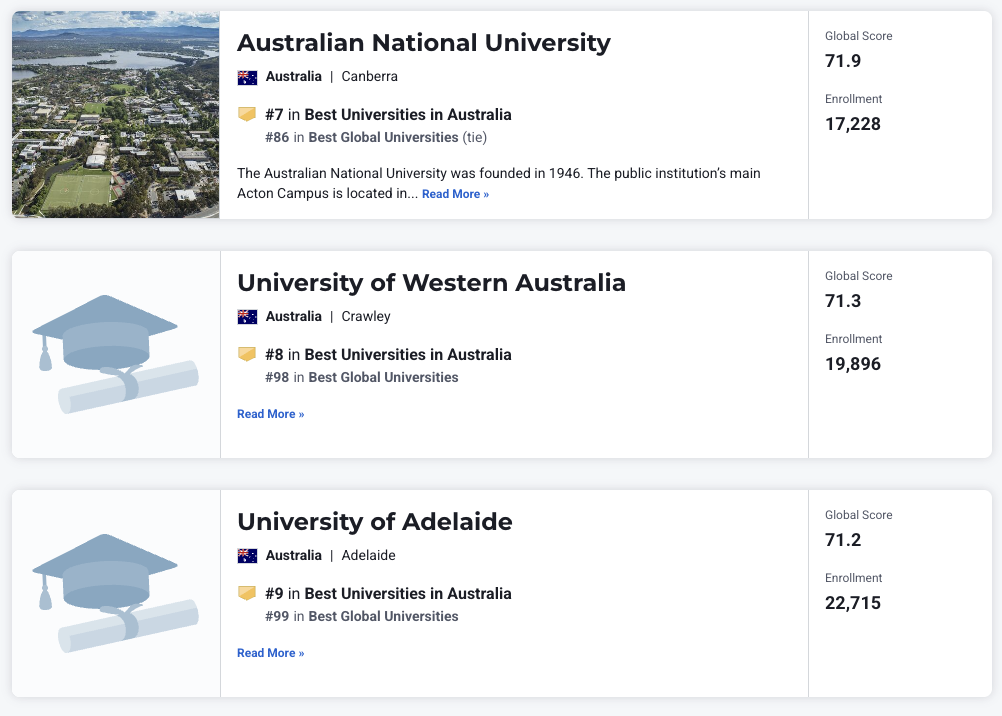Click Best Global Universities next to #99

click(383, 616)
